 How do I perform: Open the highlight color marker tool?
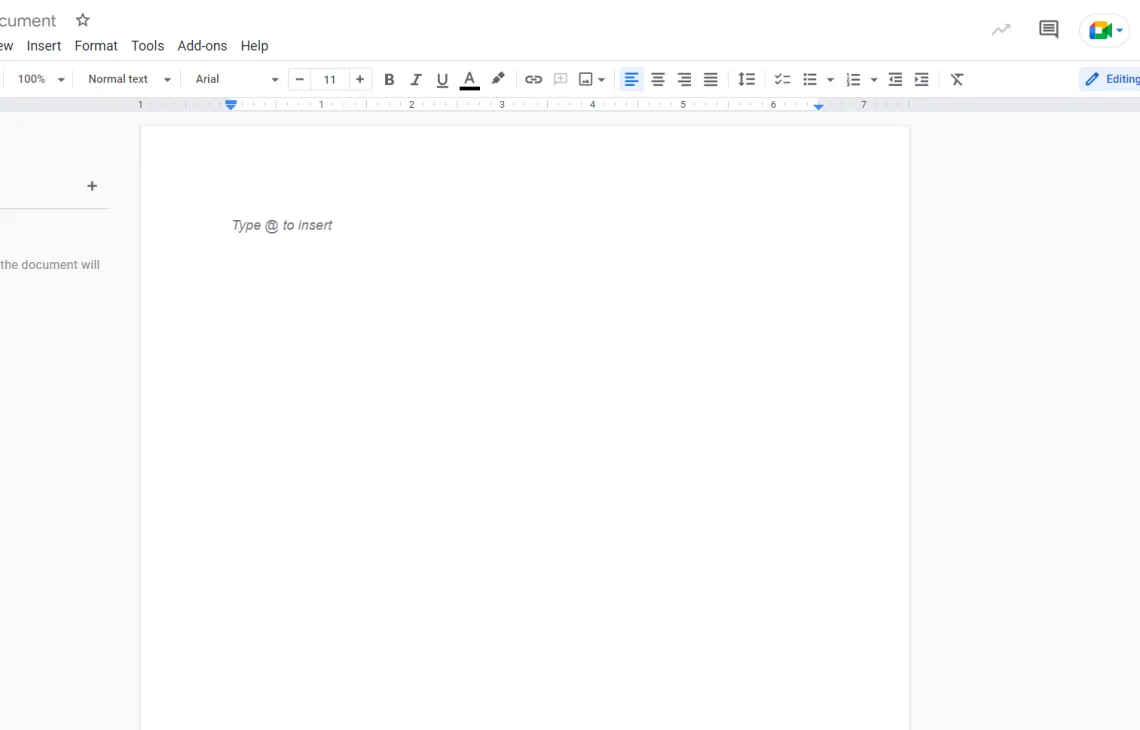coord(498,79)
